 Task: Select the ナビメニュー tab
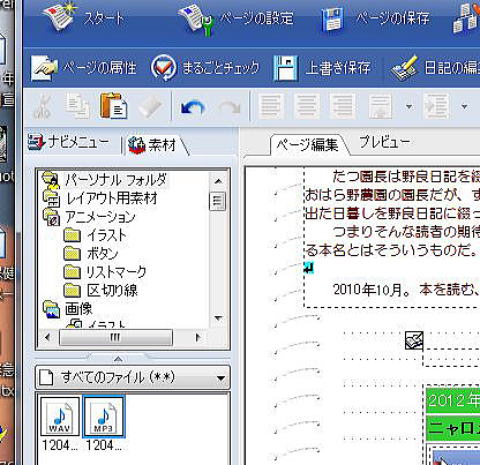69,143
